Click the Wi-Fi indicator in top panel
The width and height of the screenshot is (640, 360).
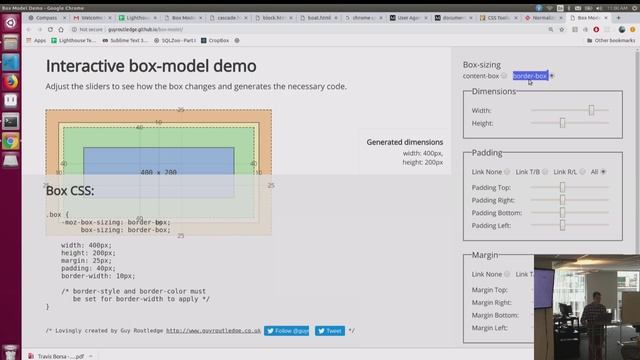coord(549,8)
